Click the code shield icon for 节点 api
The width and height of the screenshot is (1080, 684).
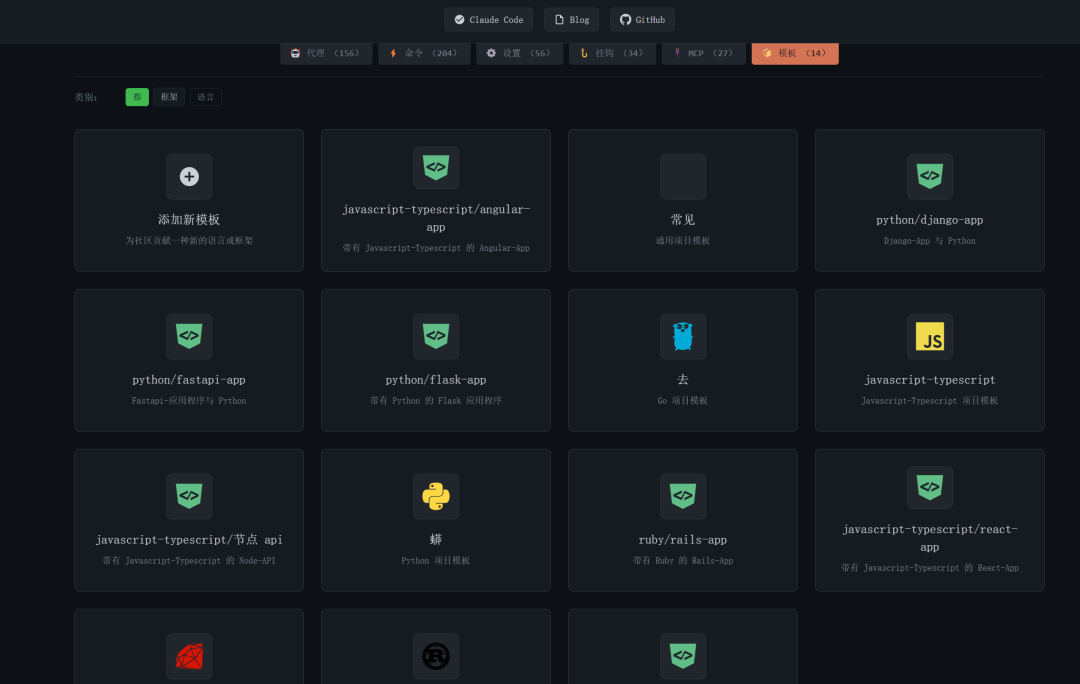point(189,496)
